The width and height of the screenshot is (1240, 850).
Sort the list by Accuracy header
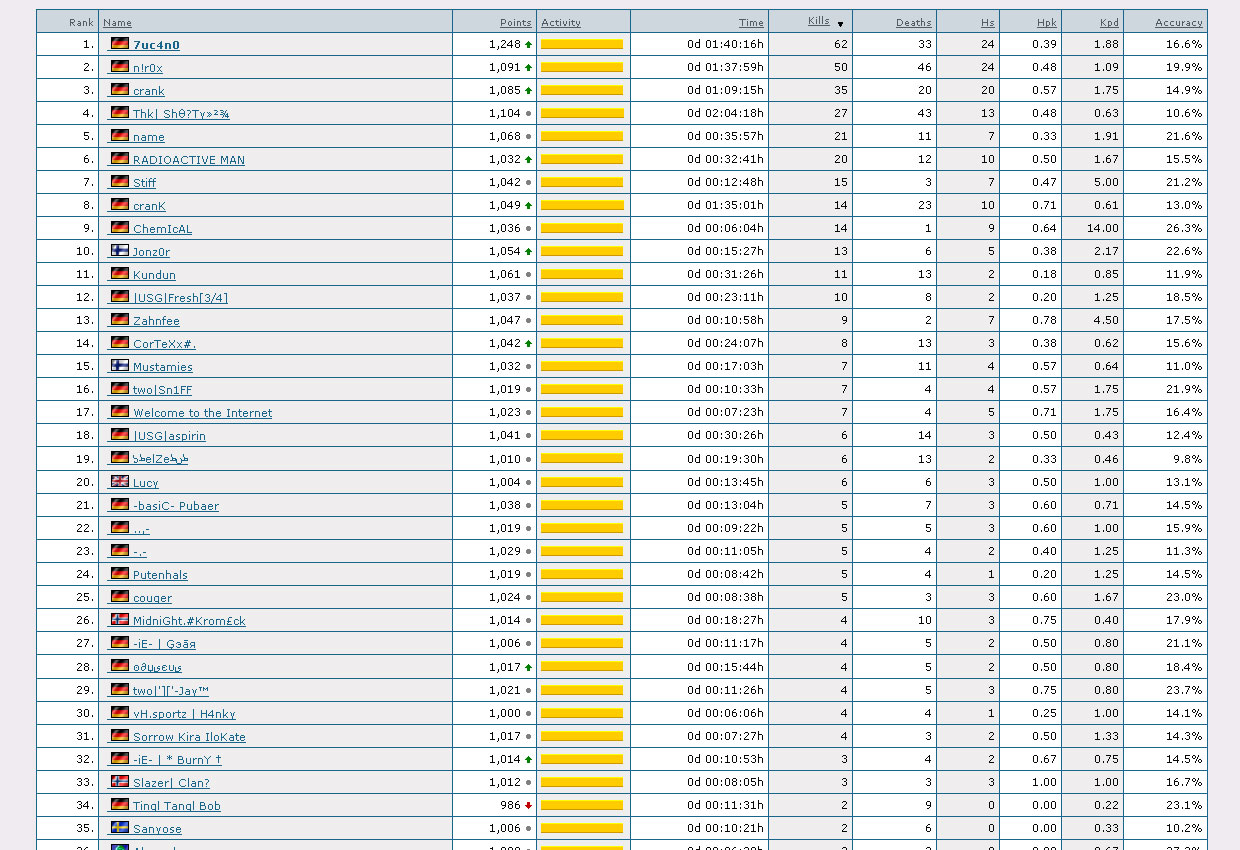1178,22
